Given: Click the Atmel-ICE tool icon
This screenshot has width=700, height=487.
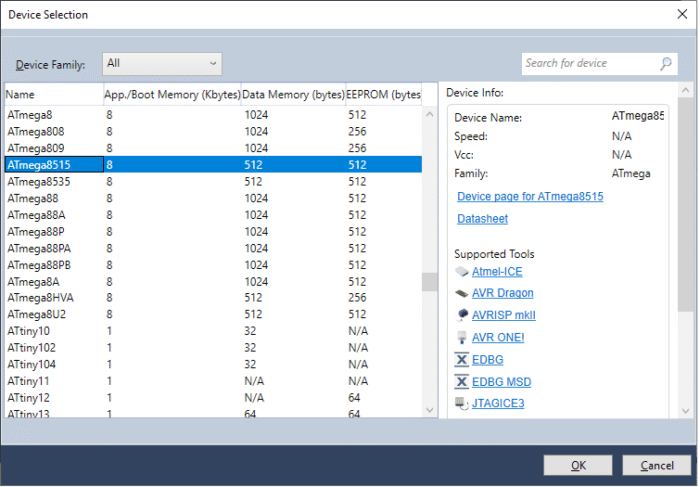Looking at the screenshot, I should tap(461, 272).
